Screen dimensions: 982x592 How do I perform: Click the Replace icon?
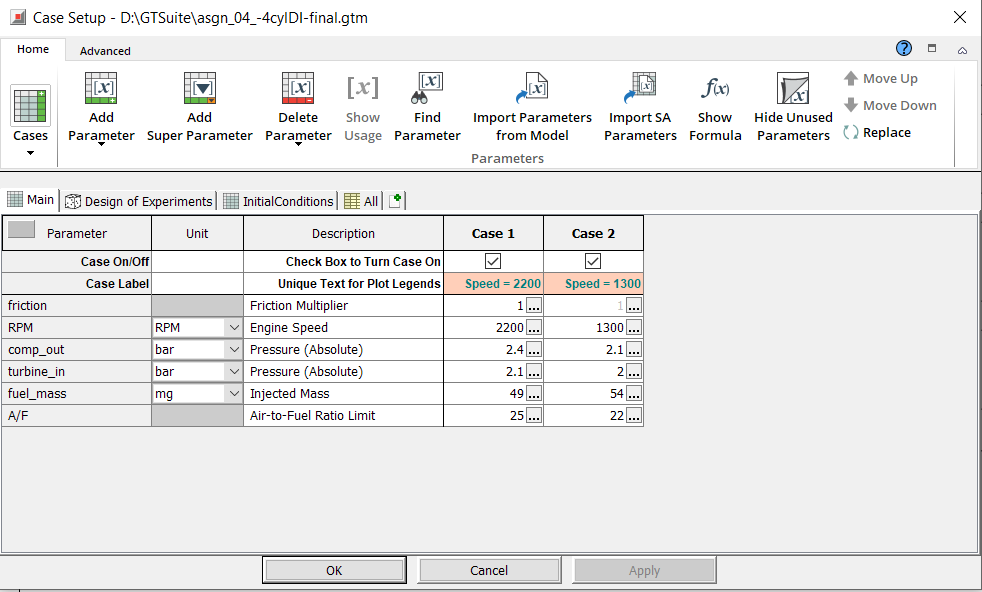click(850, 132)
